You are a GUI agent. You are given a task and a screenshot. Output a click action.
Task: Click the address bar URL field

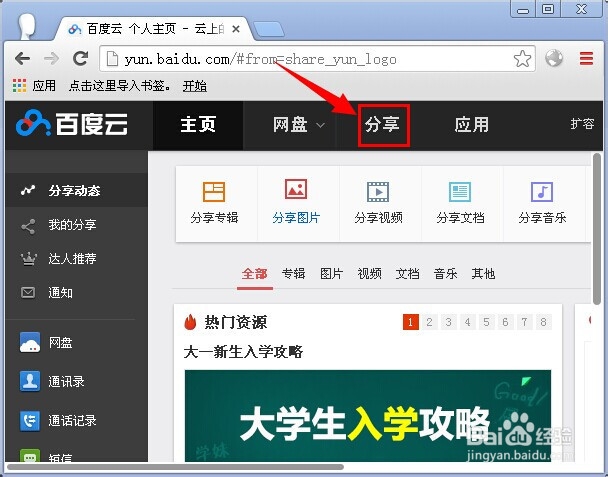[317, 59]
